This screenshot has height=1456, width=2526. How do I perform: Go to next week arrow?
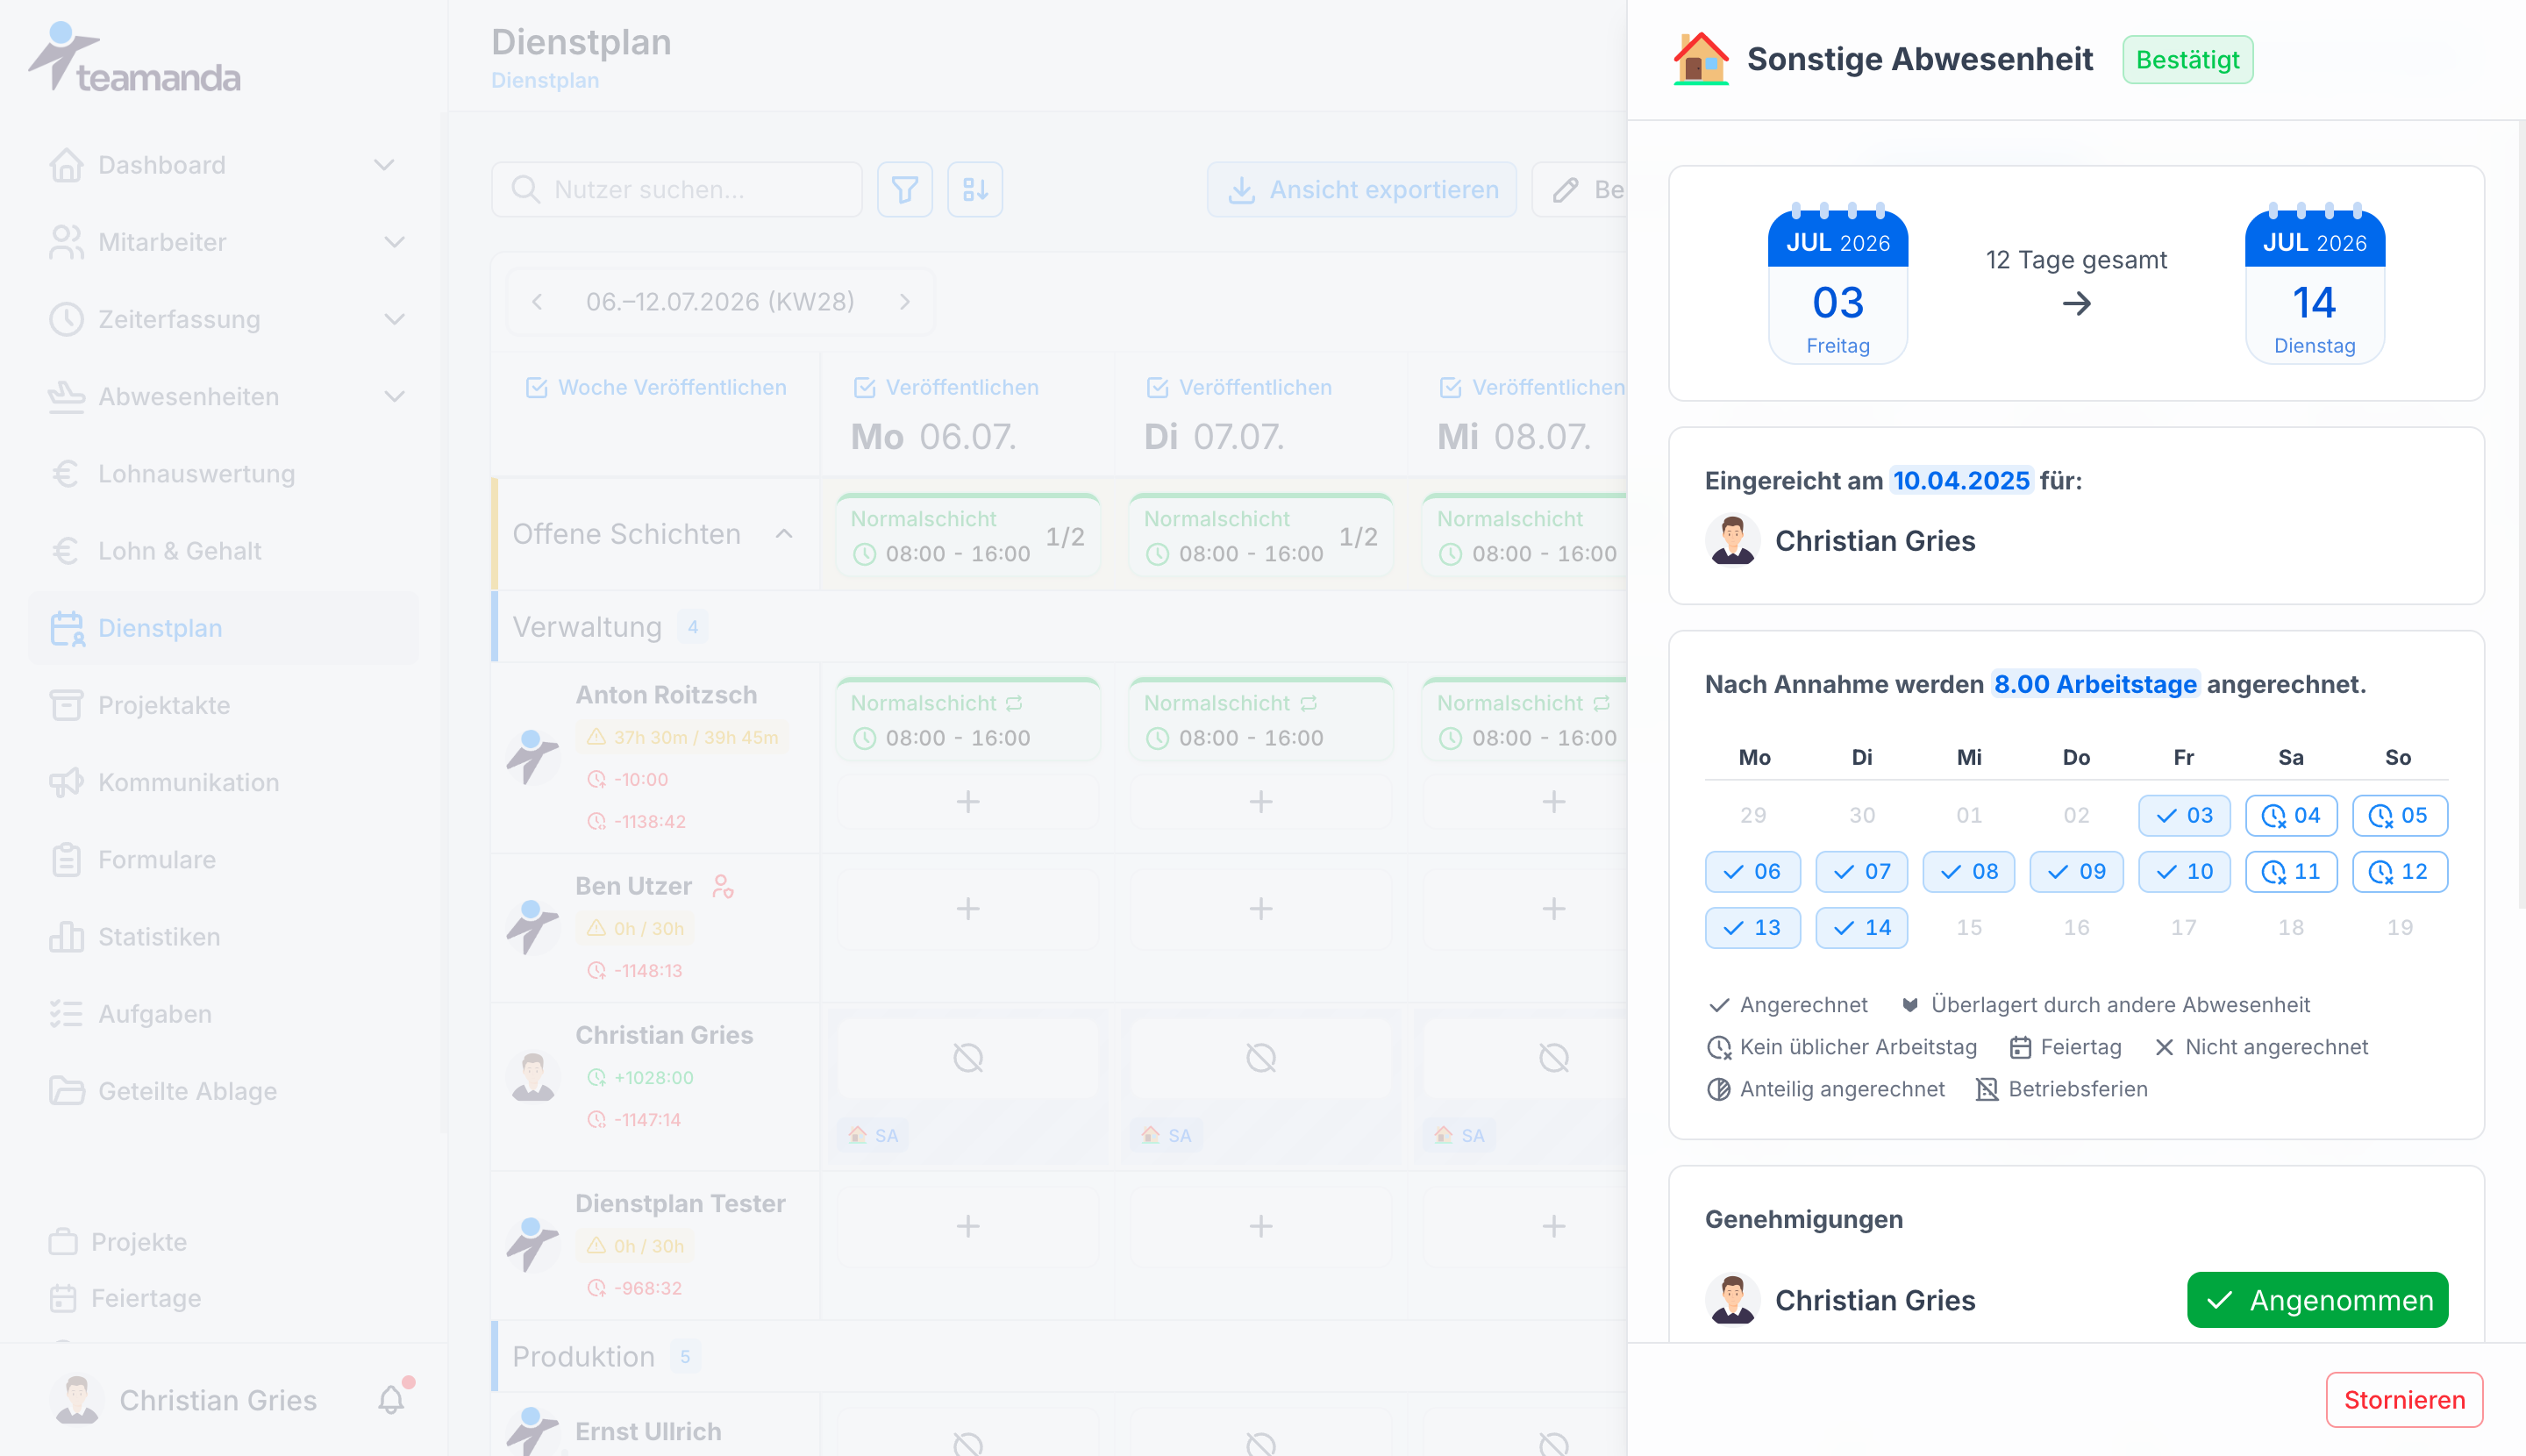(904, 302)
